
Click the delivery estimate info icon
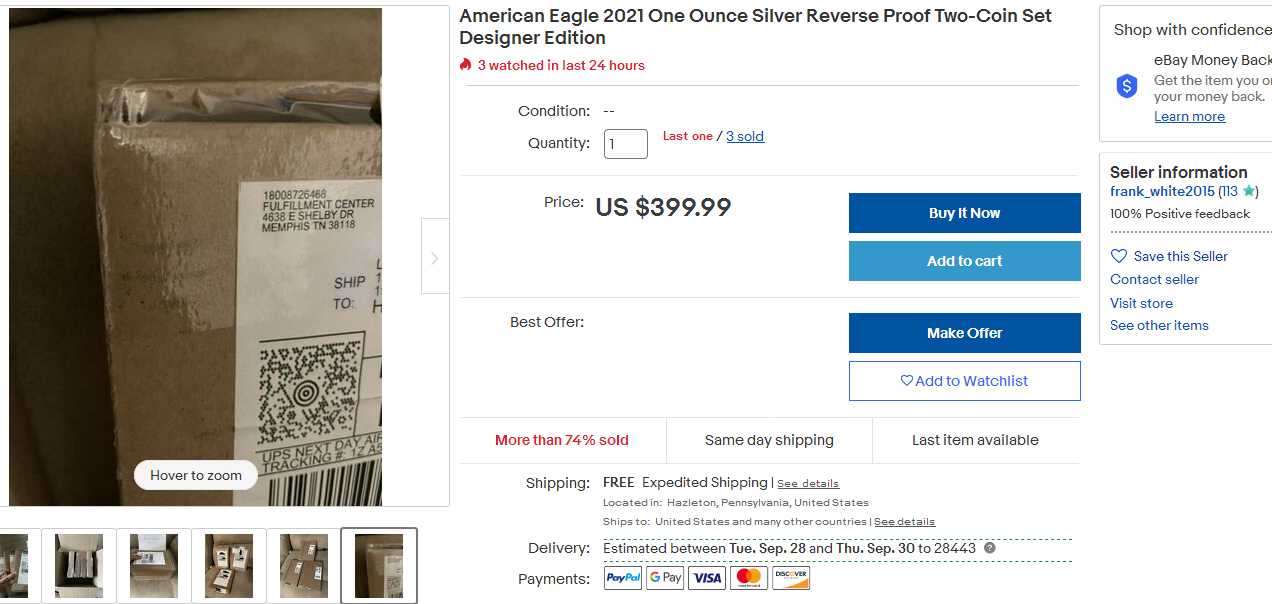989,548
